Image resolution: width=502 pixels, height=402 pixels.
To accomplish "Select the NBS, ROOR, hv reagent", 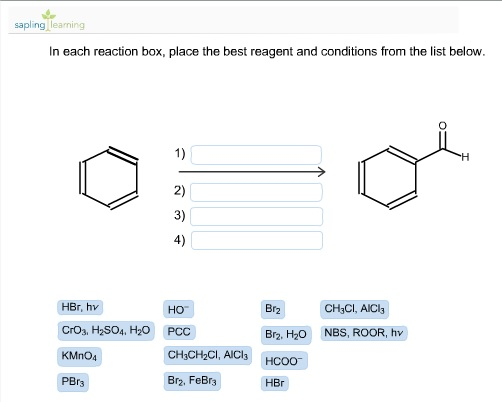I will click(364, 333).
